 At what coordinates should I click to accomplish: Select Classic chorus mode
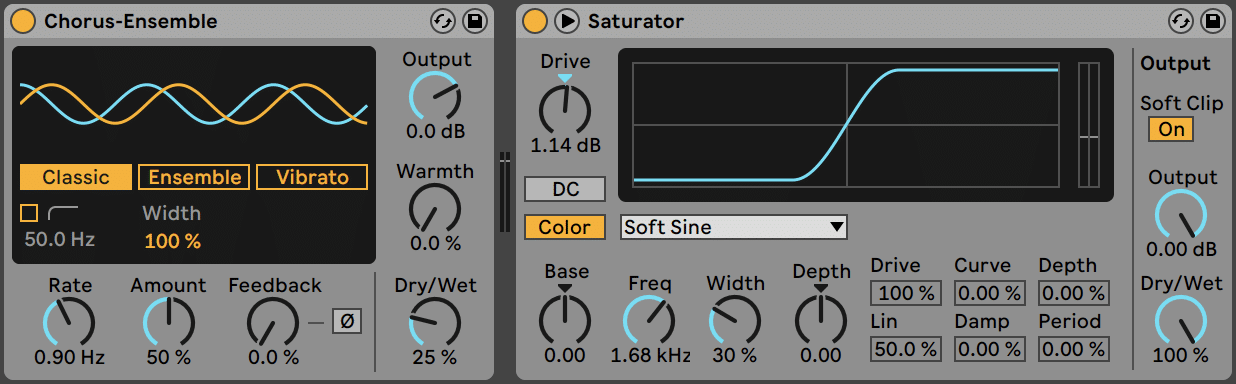(x=76, y=177)
